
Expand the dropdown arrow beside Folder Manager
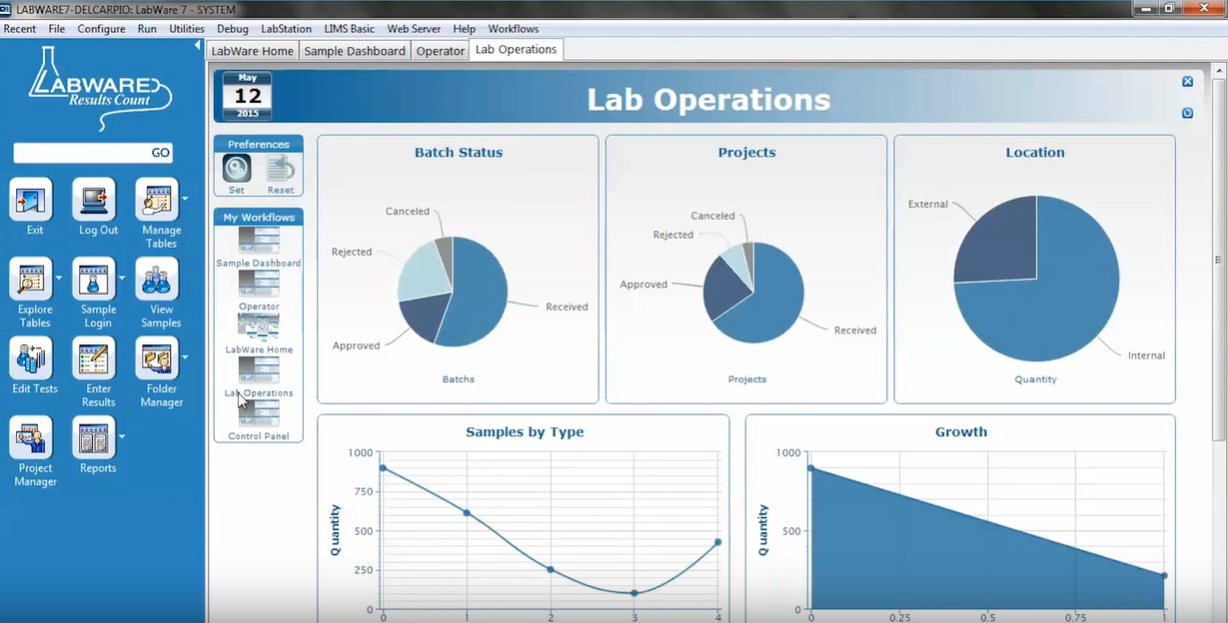click(185, 357)
